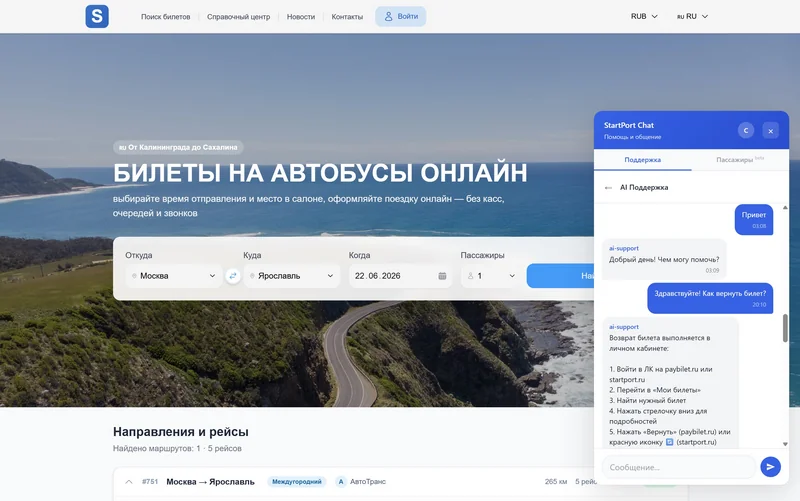Viewport: 800px width, 501px height.
Task: Open the Контакты page
Action: click(x=347, y=17)
